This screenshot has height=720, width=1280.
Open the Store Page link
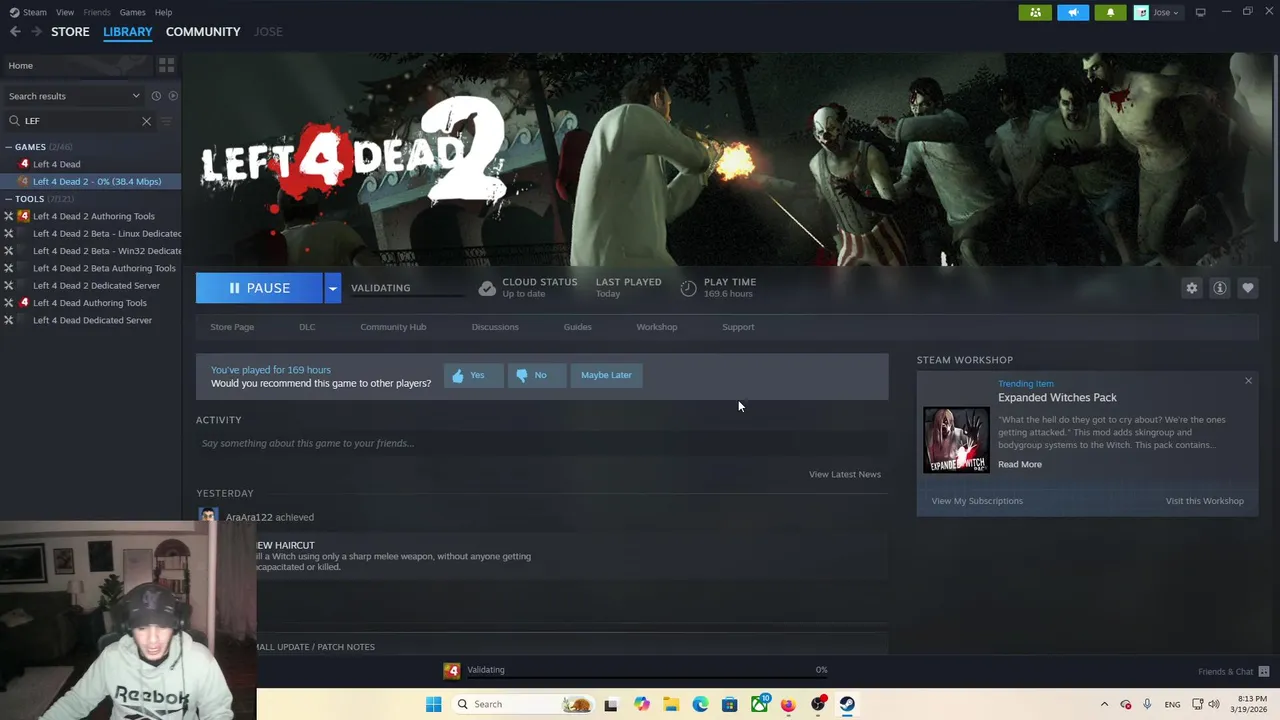coord(232,327)
